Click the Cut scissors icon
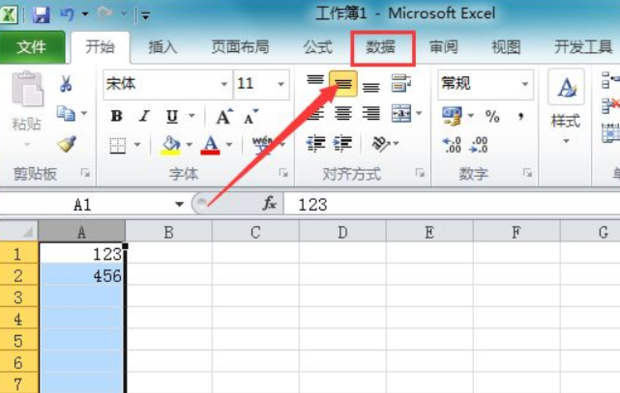Screen dimensions: 620x393 [66, 84]
